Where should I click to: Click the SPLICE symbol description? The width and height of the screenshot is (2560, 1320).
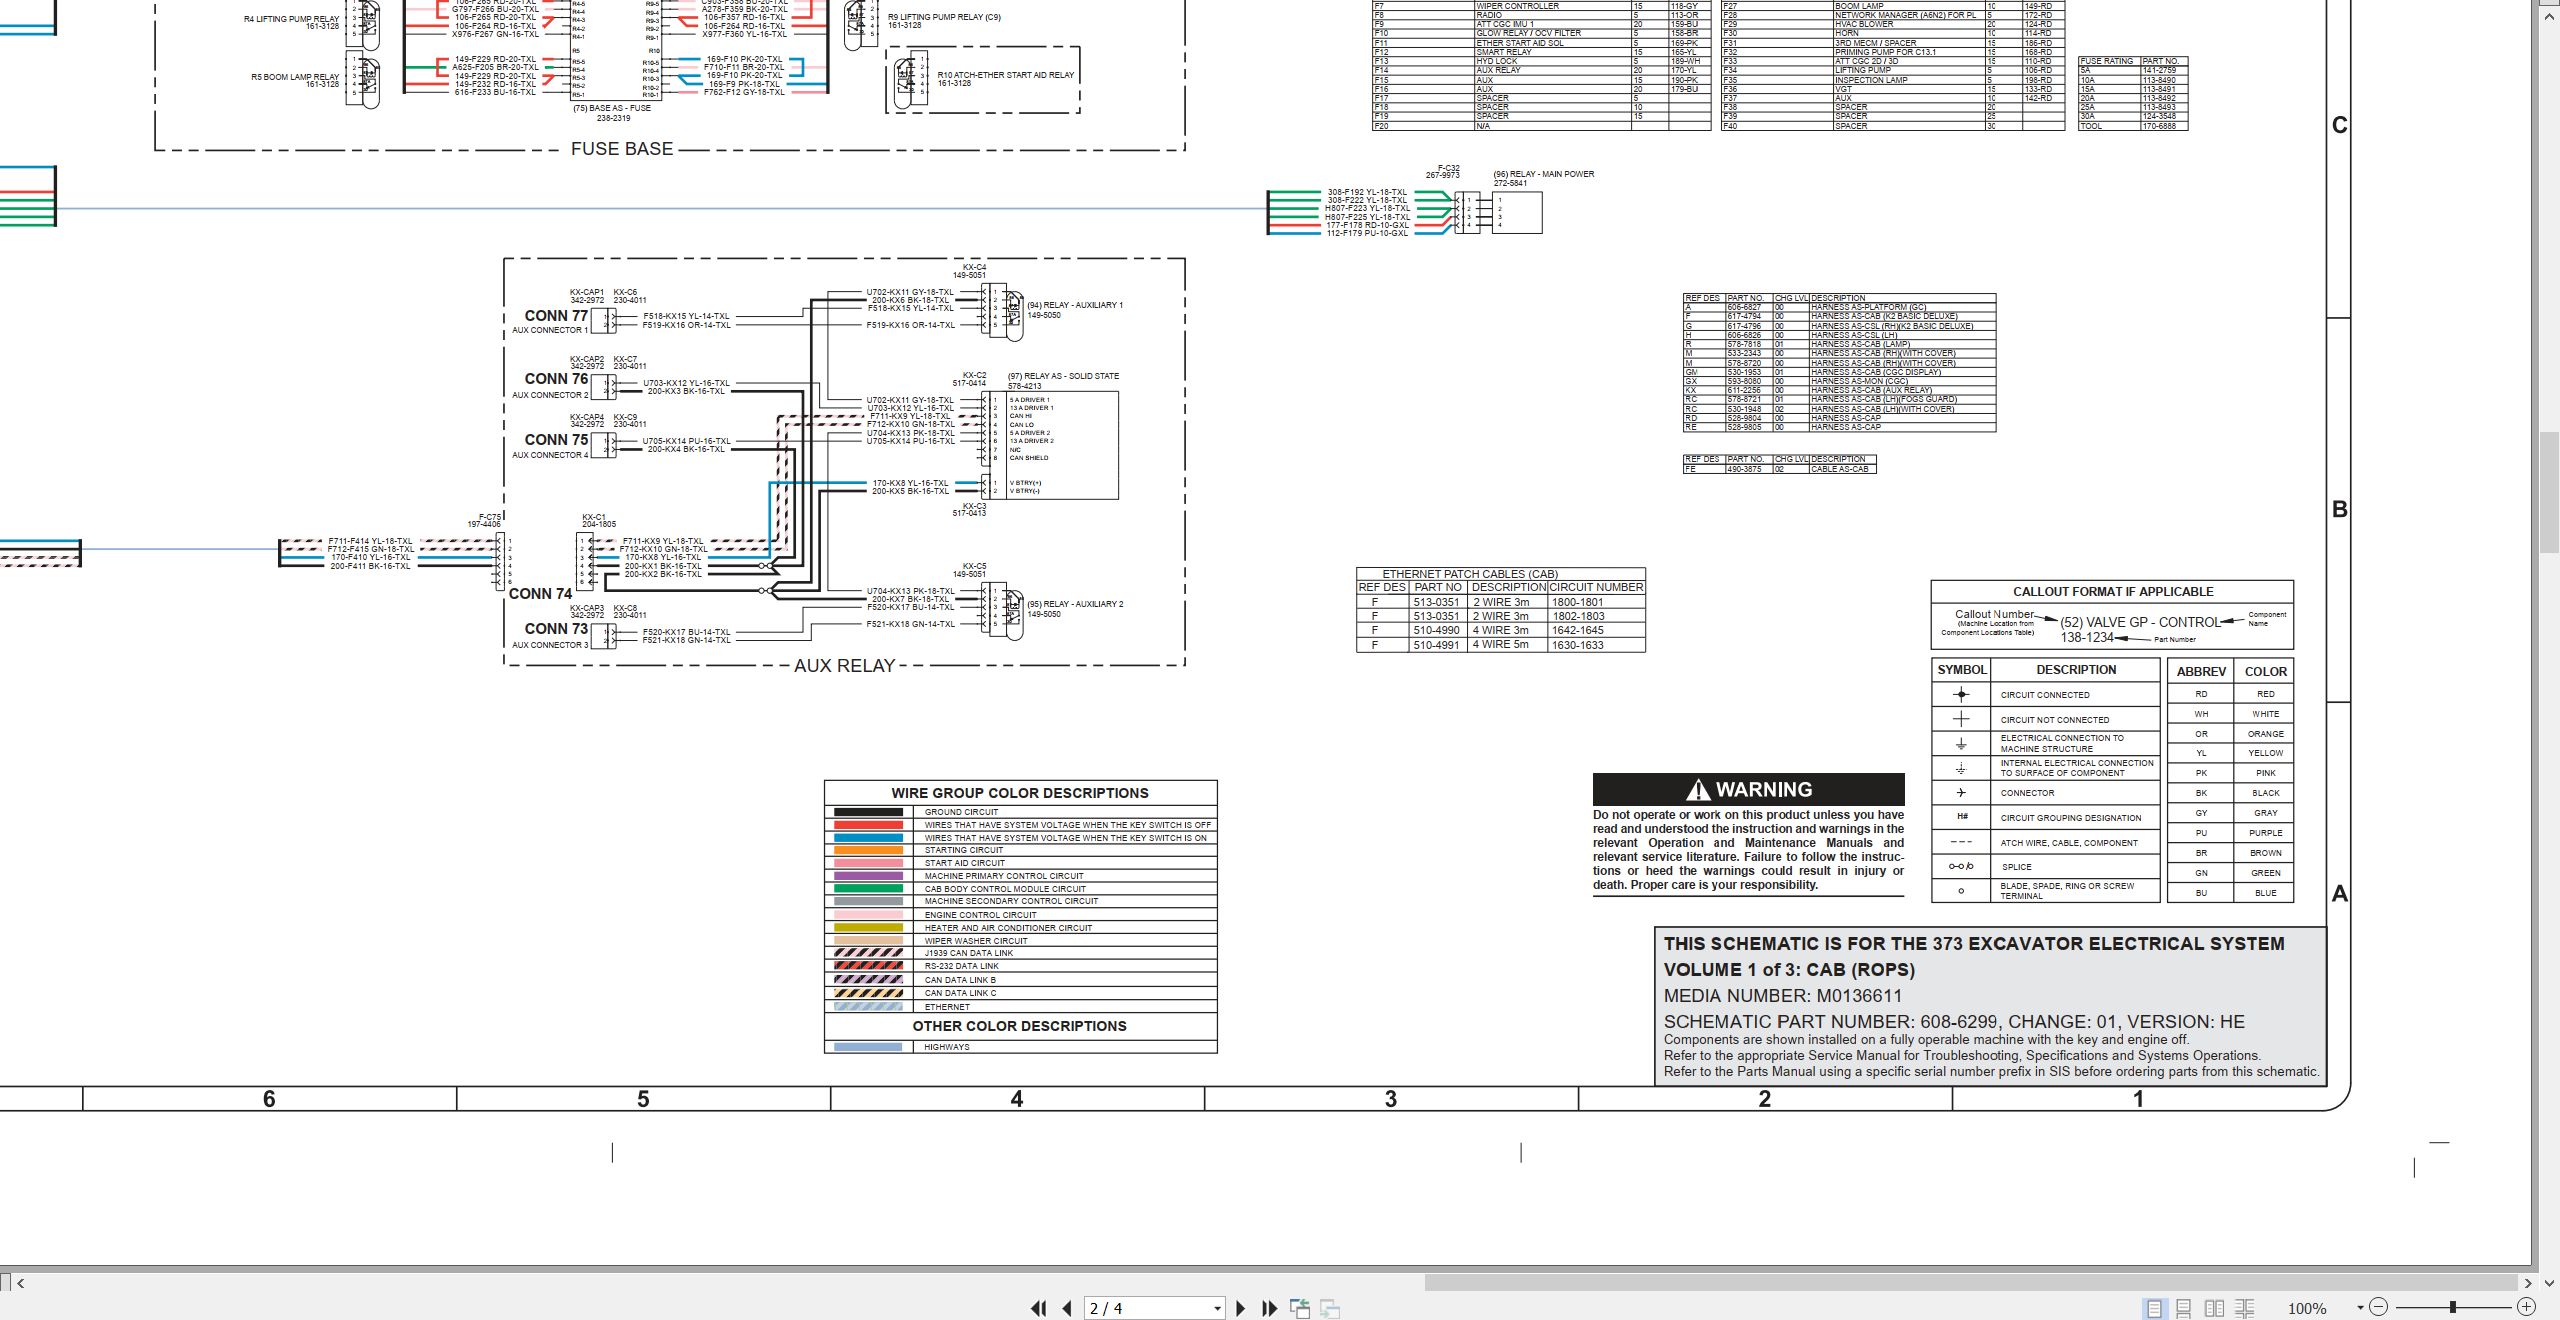point(2016,867)
